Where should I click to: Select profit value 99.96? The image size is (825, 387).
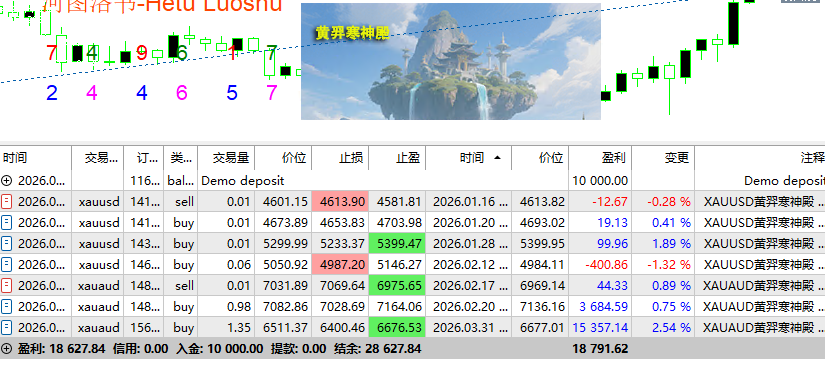pyautogui.click(x=612, y=244)
